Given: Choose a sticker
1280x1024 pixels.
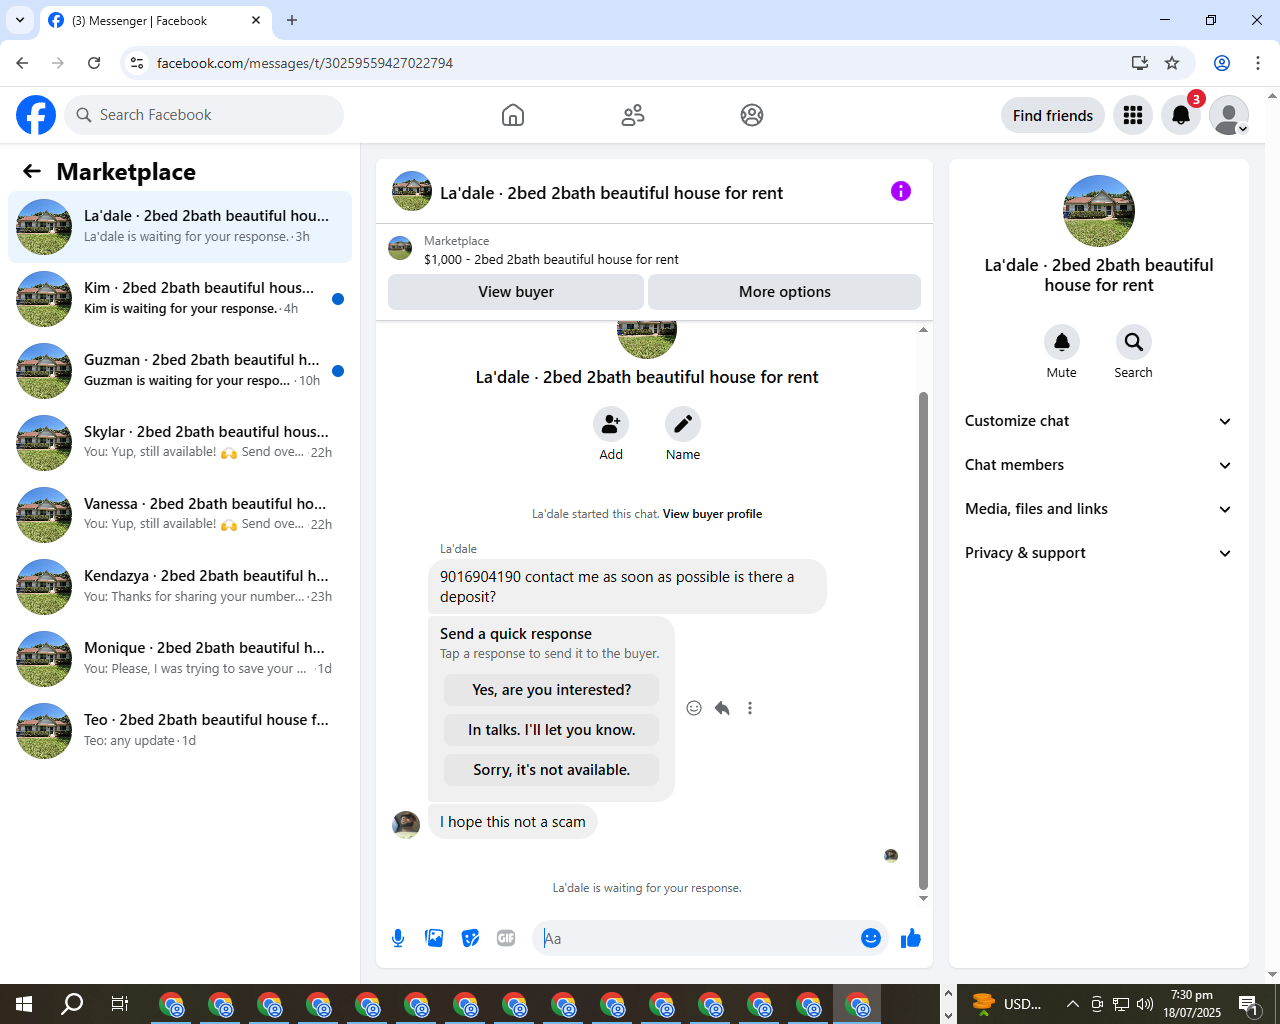Looking at the screenshot, I should tap(470, 938).
